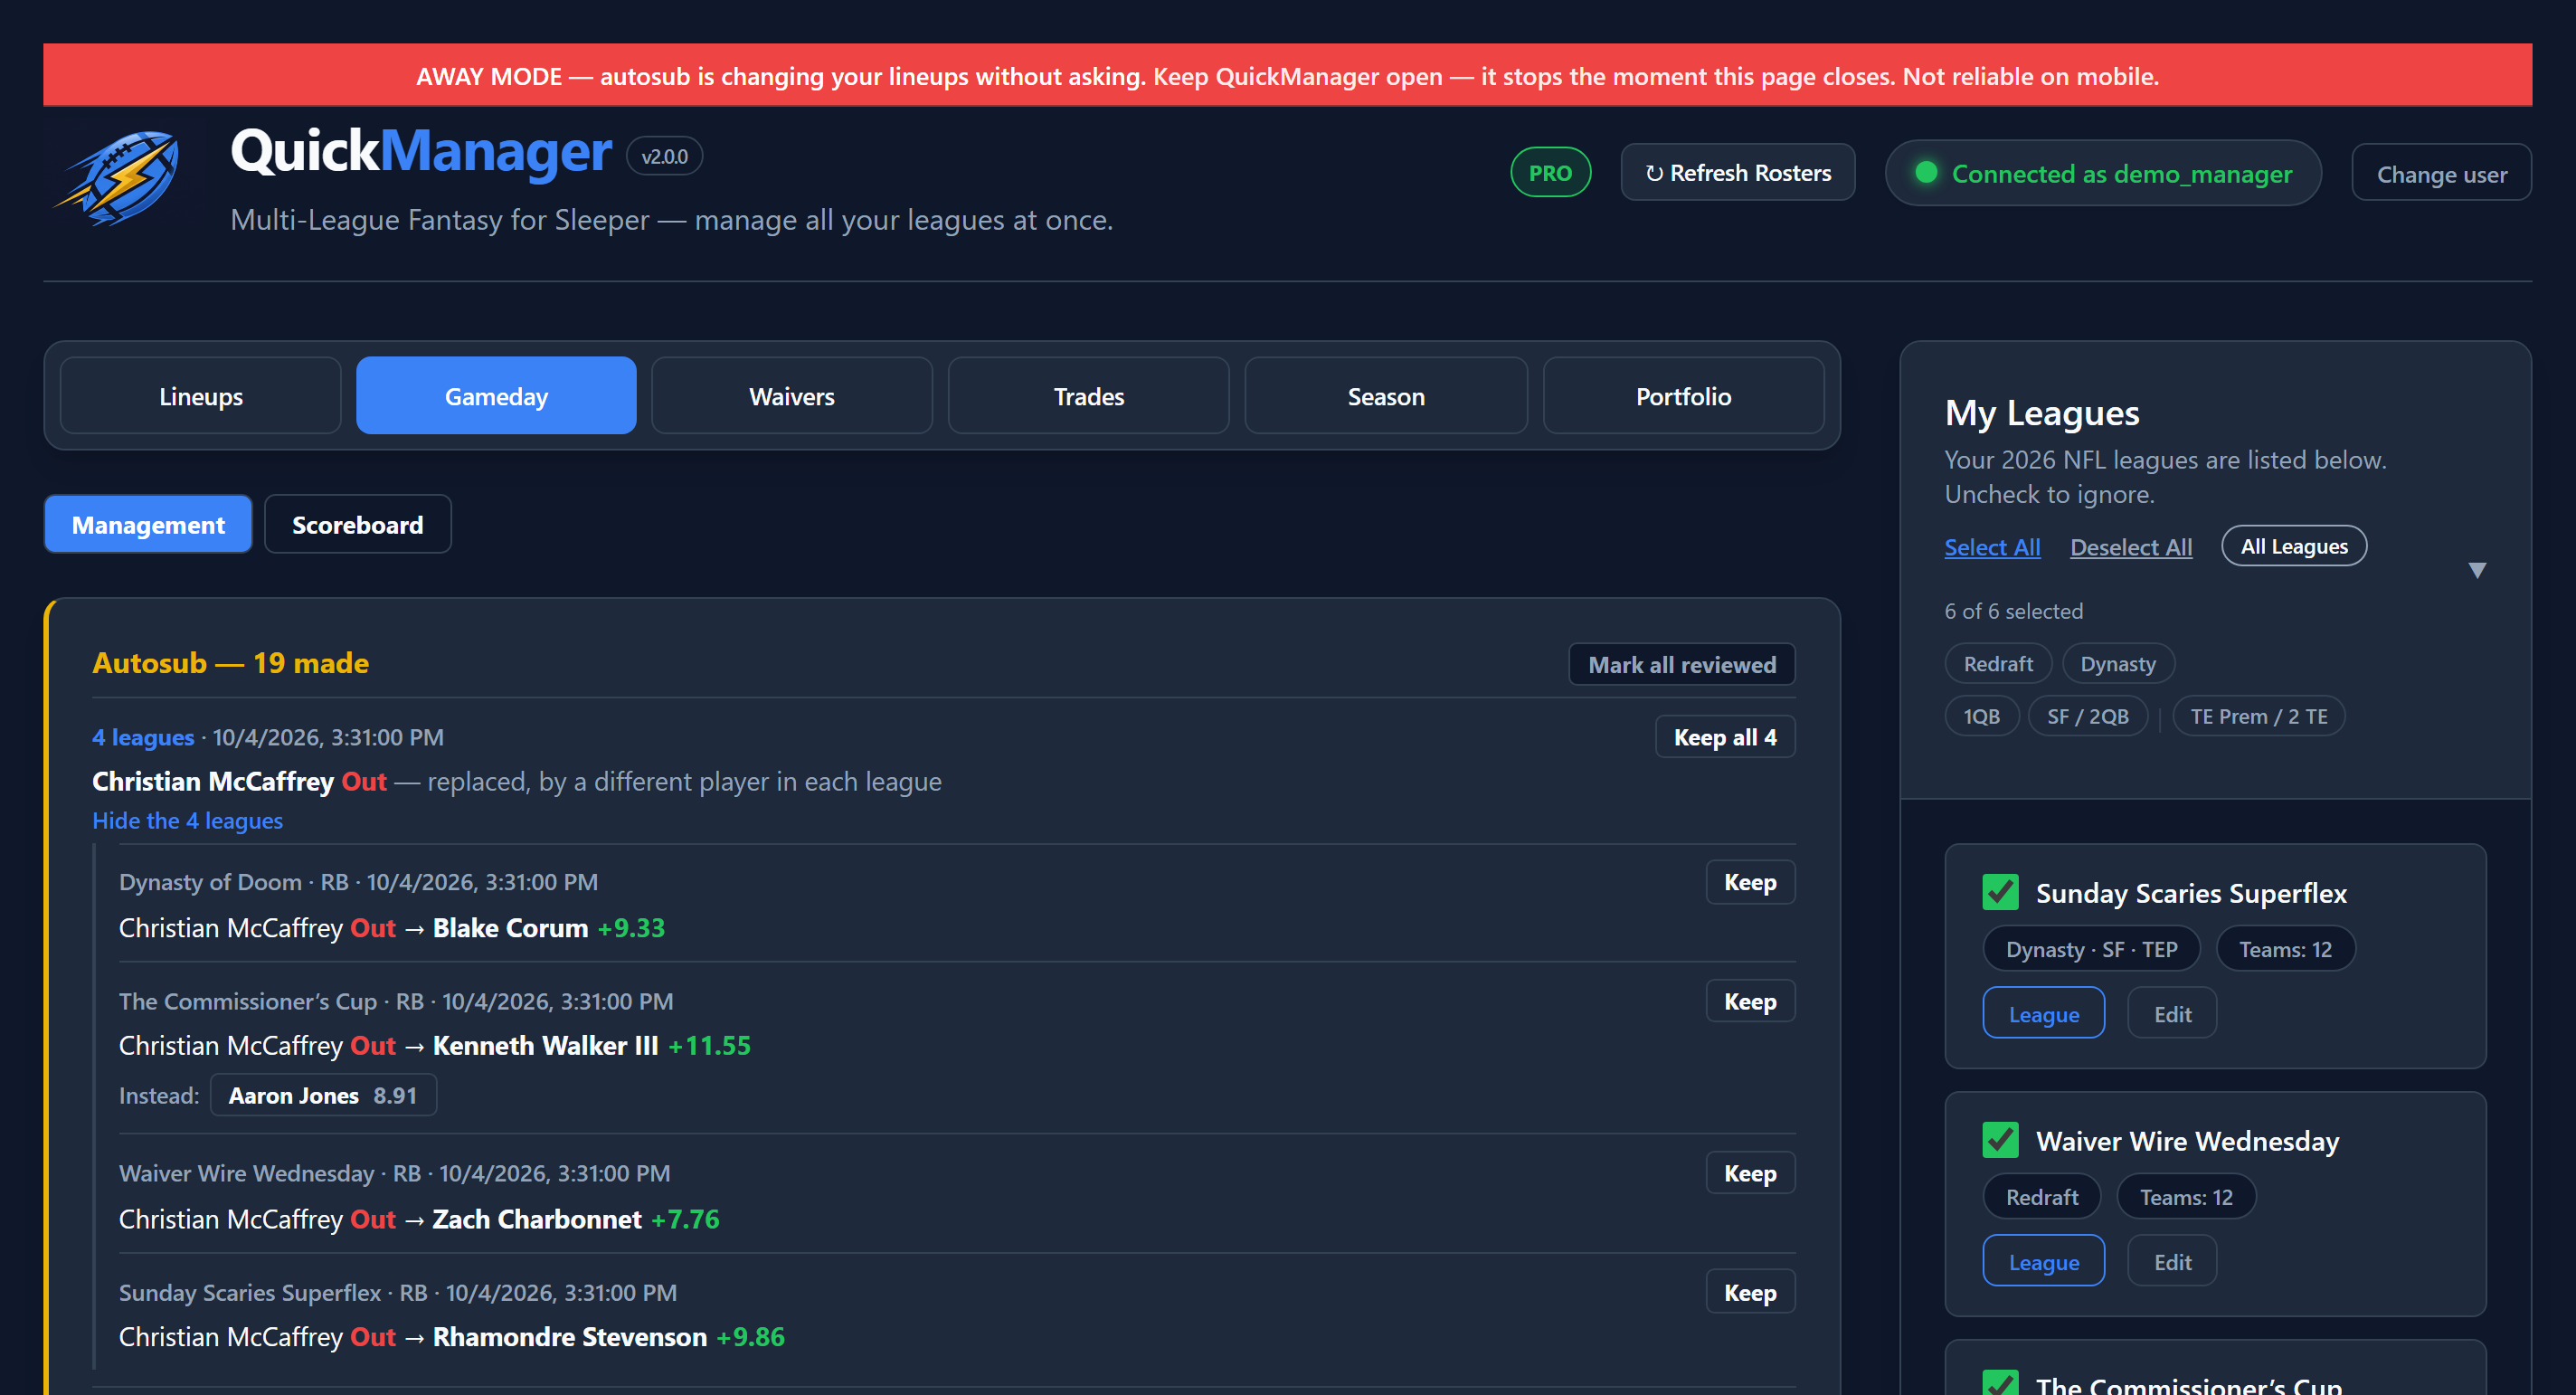Toggle the Redraft filter chip
The width and height of the screenshot is (2576, 1395).
[1997, 663]
